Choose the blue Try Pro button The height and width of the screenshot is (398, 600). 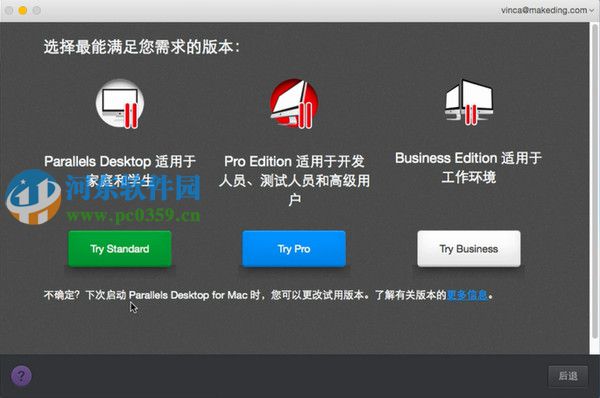point(294,249)
